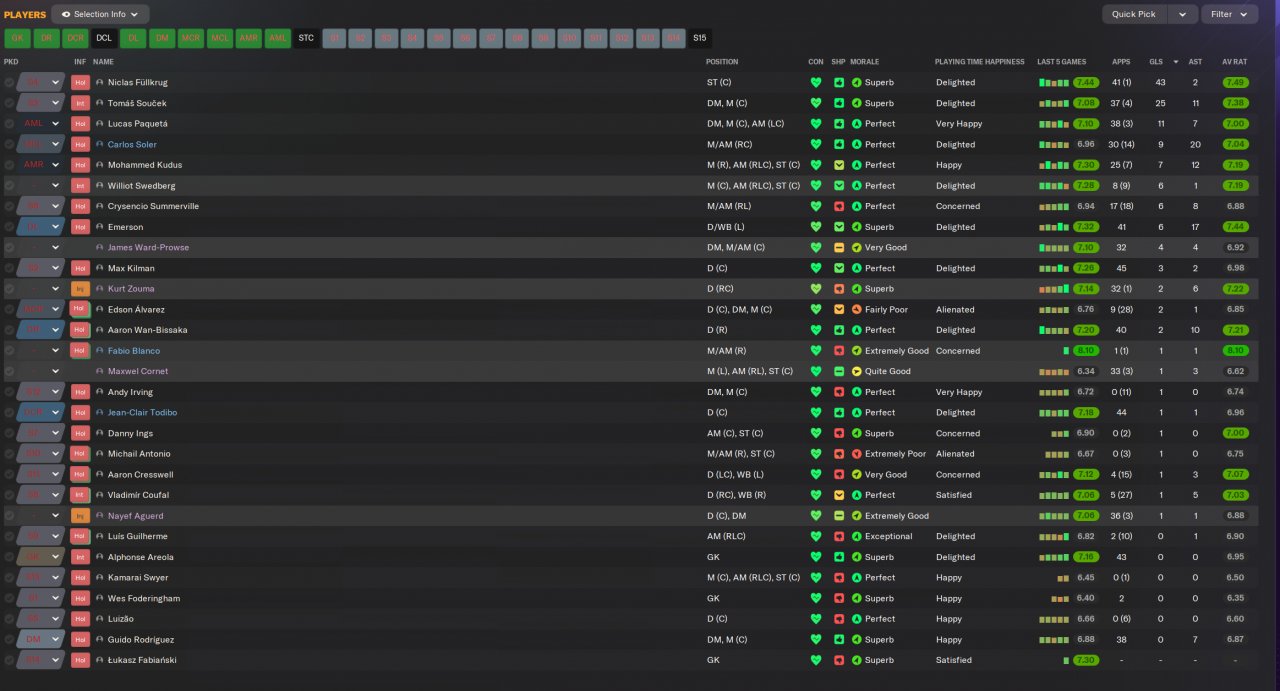
Task: Select the S15 substitute chip
Action: point(699,38)
